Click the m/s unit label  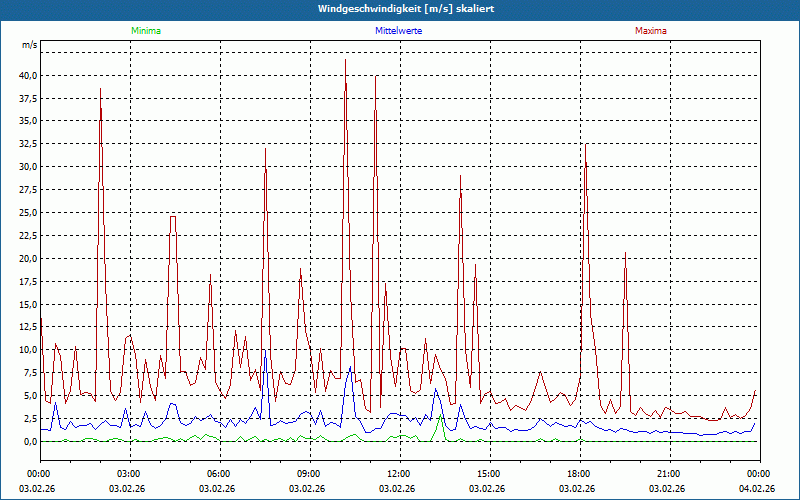tap(29, 46)
